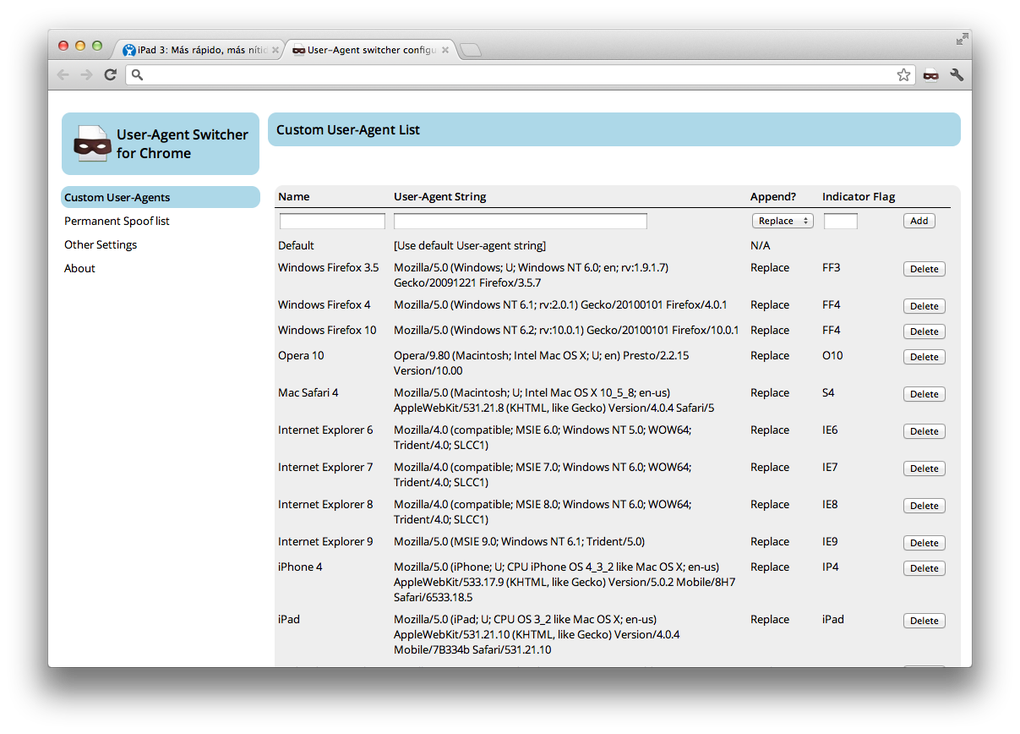Open the Replace append dropdown
Image resolution: width=1020 pixels, height=734 pixels.
pos(783,221)
